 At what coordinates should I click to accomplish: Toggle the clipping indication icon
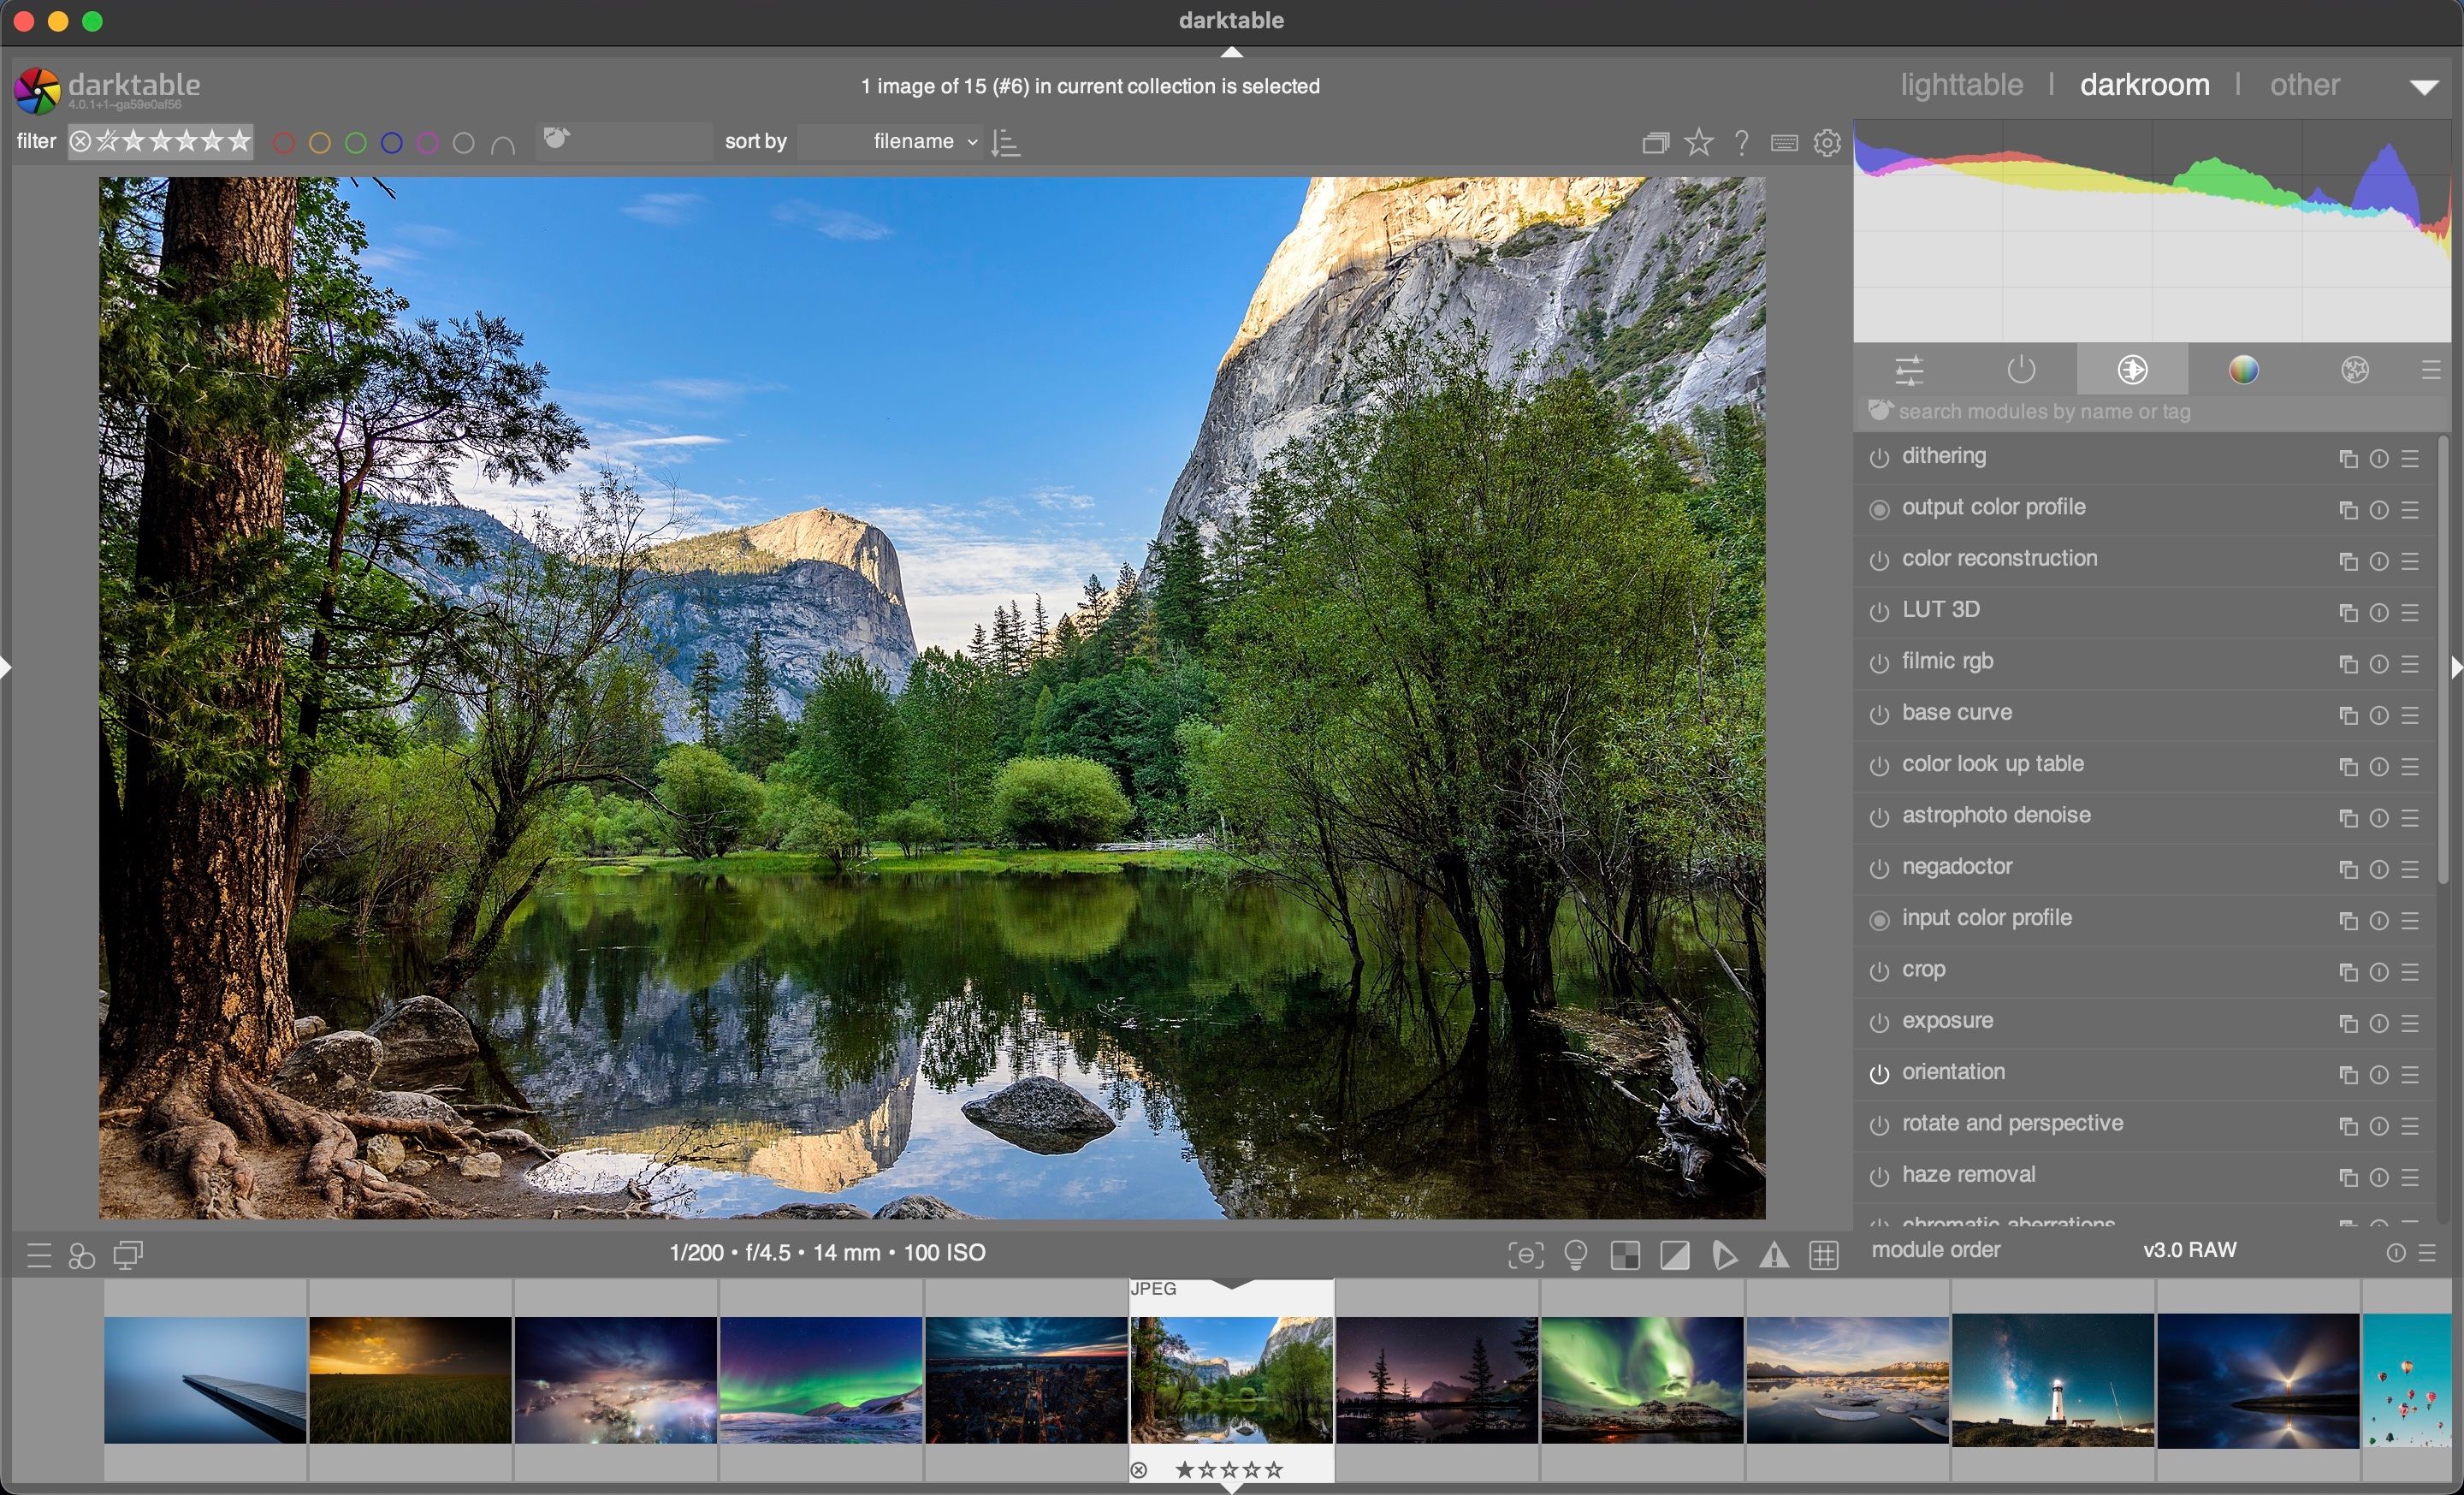(x=1675, y=1254)
